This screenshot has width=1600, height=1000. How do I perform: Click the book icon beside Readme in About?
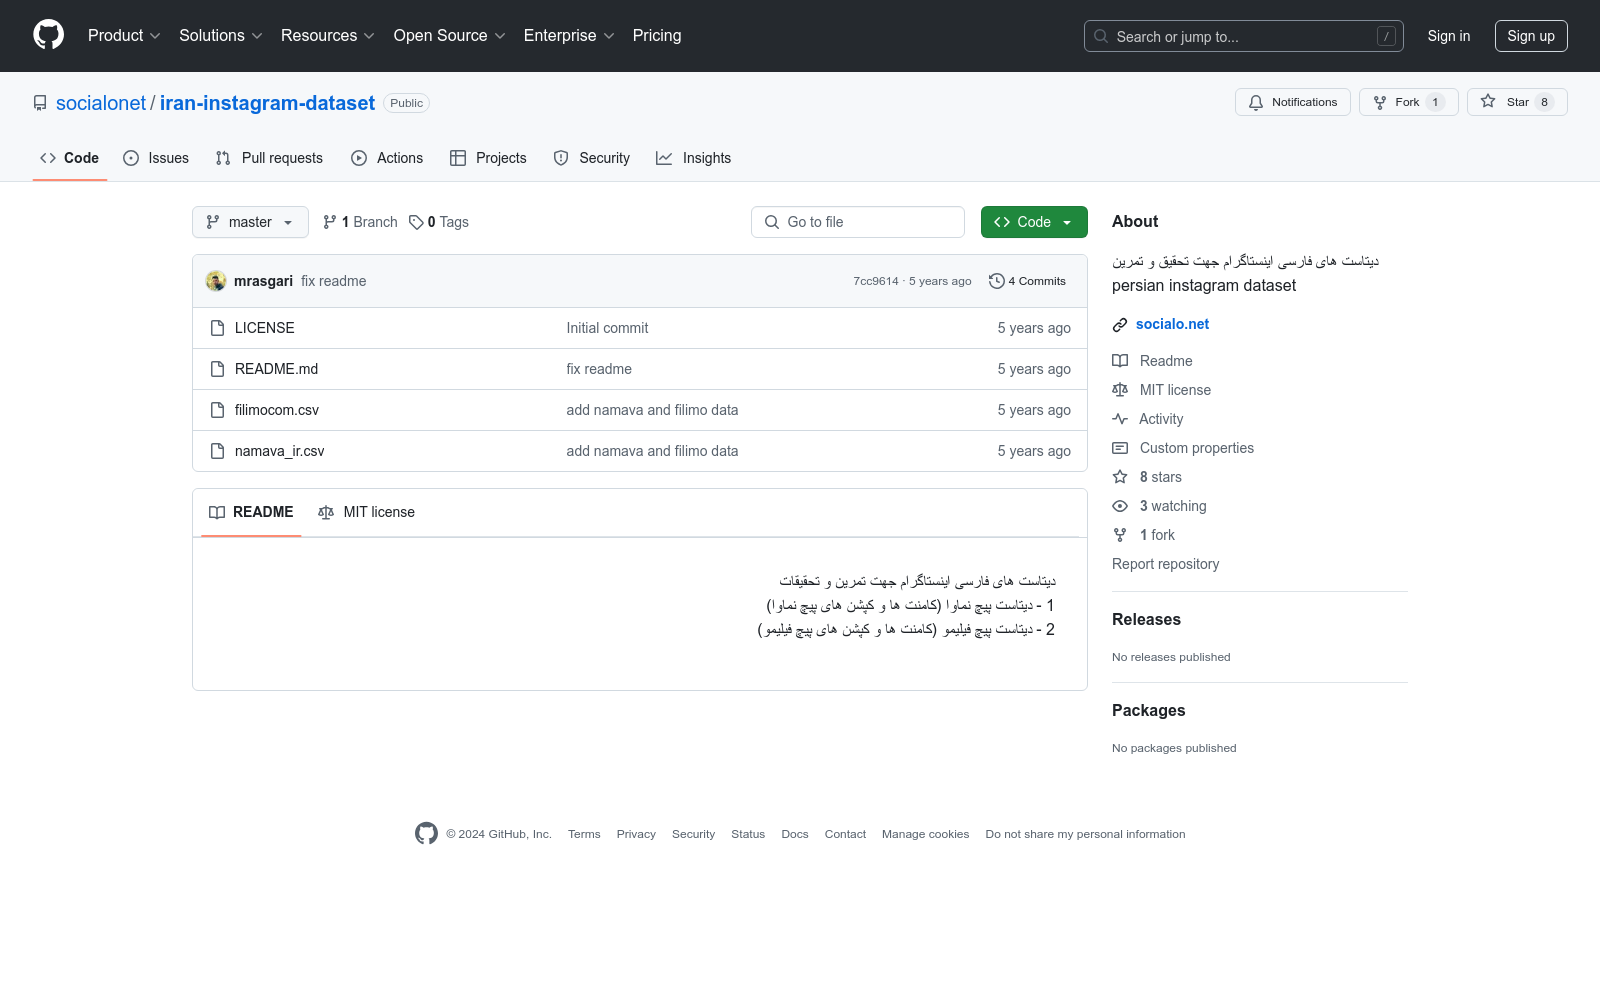(x=1120, y=361)
